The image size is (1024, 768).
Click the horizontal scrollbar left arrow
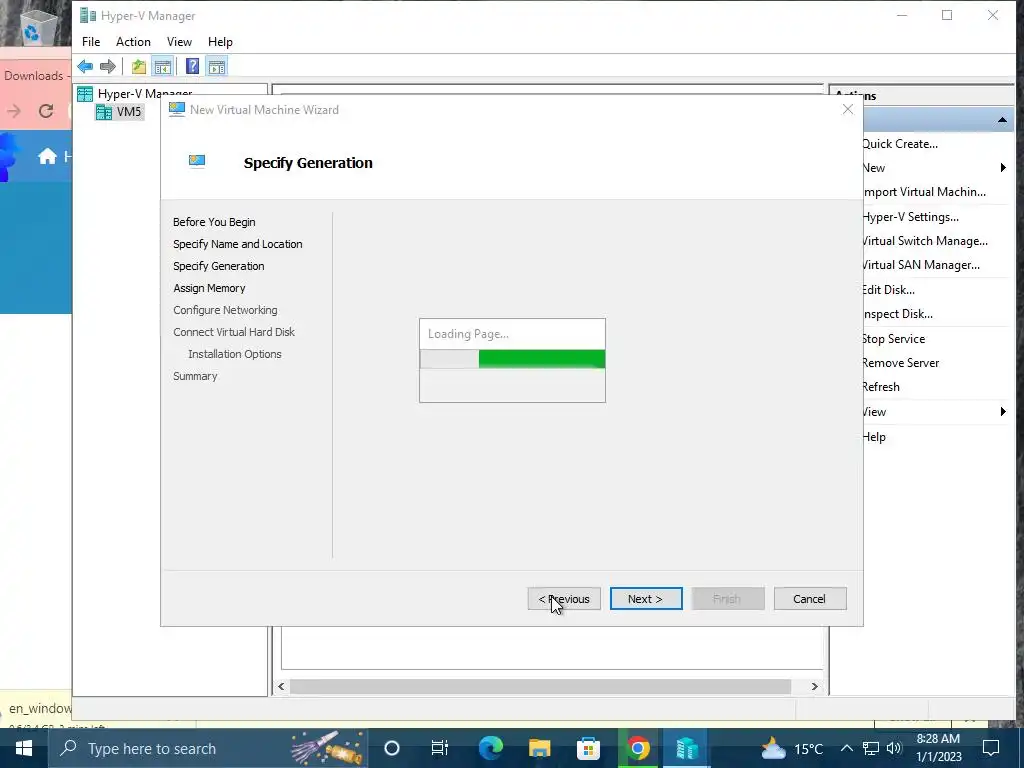pos(281,686)
